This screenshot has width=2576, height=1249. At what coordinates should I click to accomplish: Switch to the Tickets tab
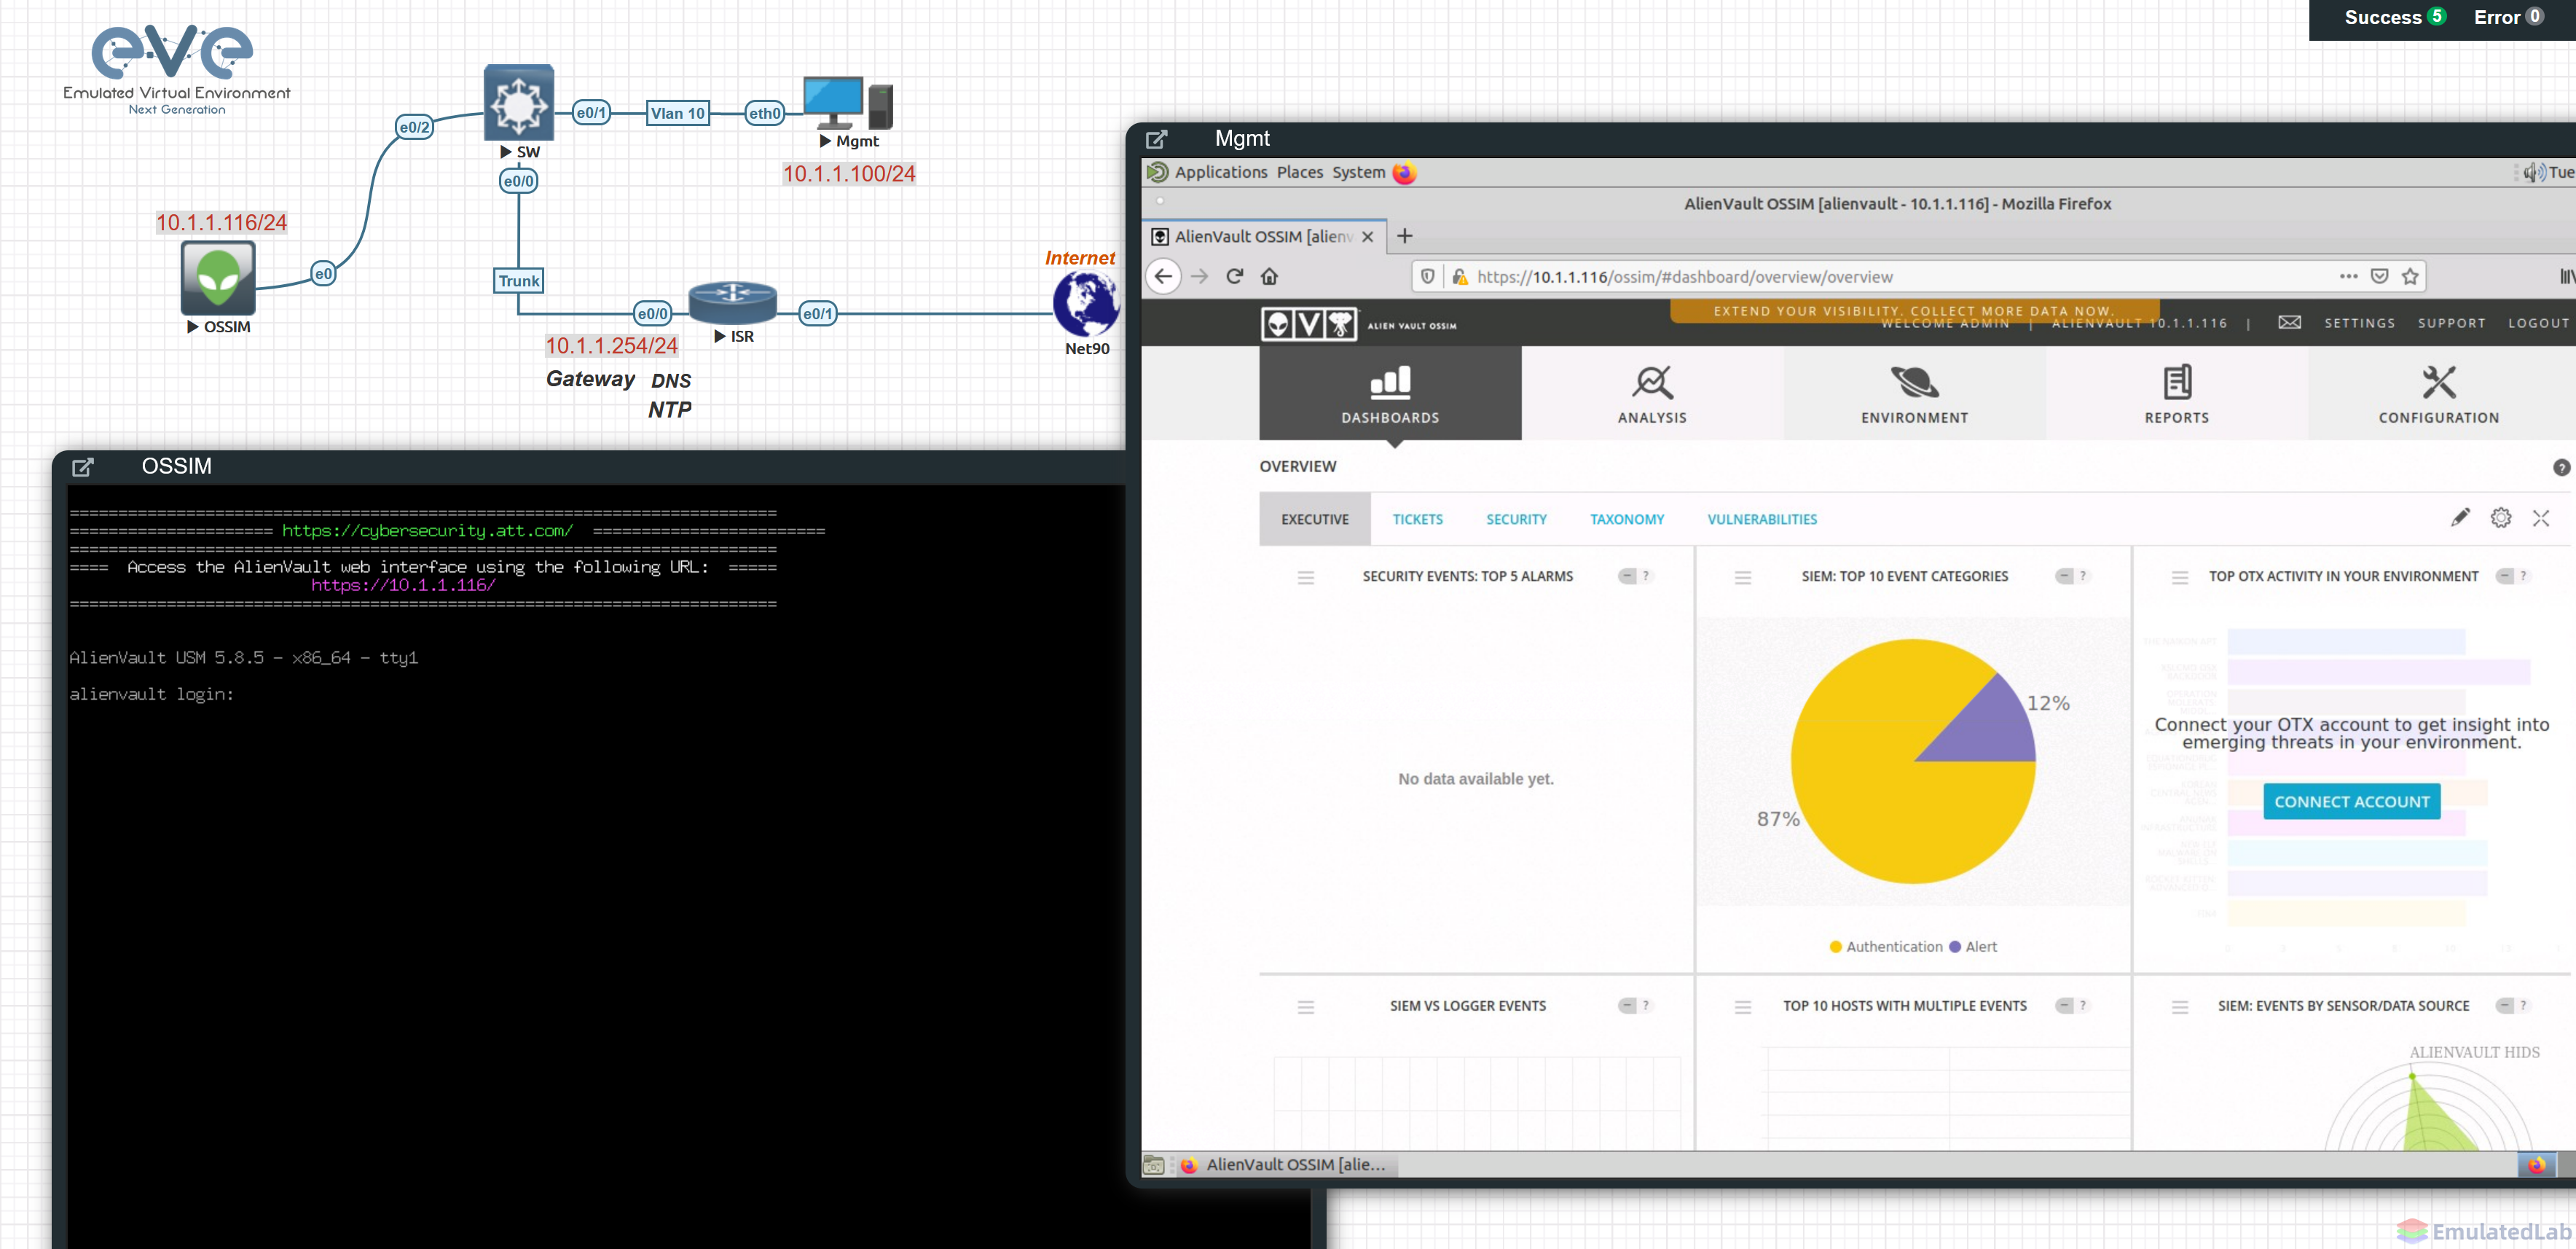click(1417, 519)
